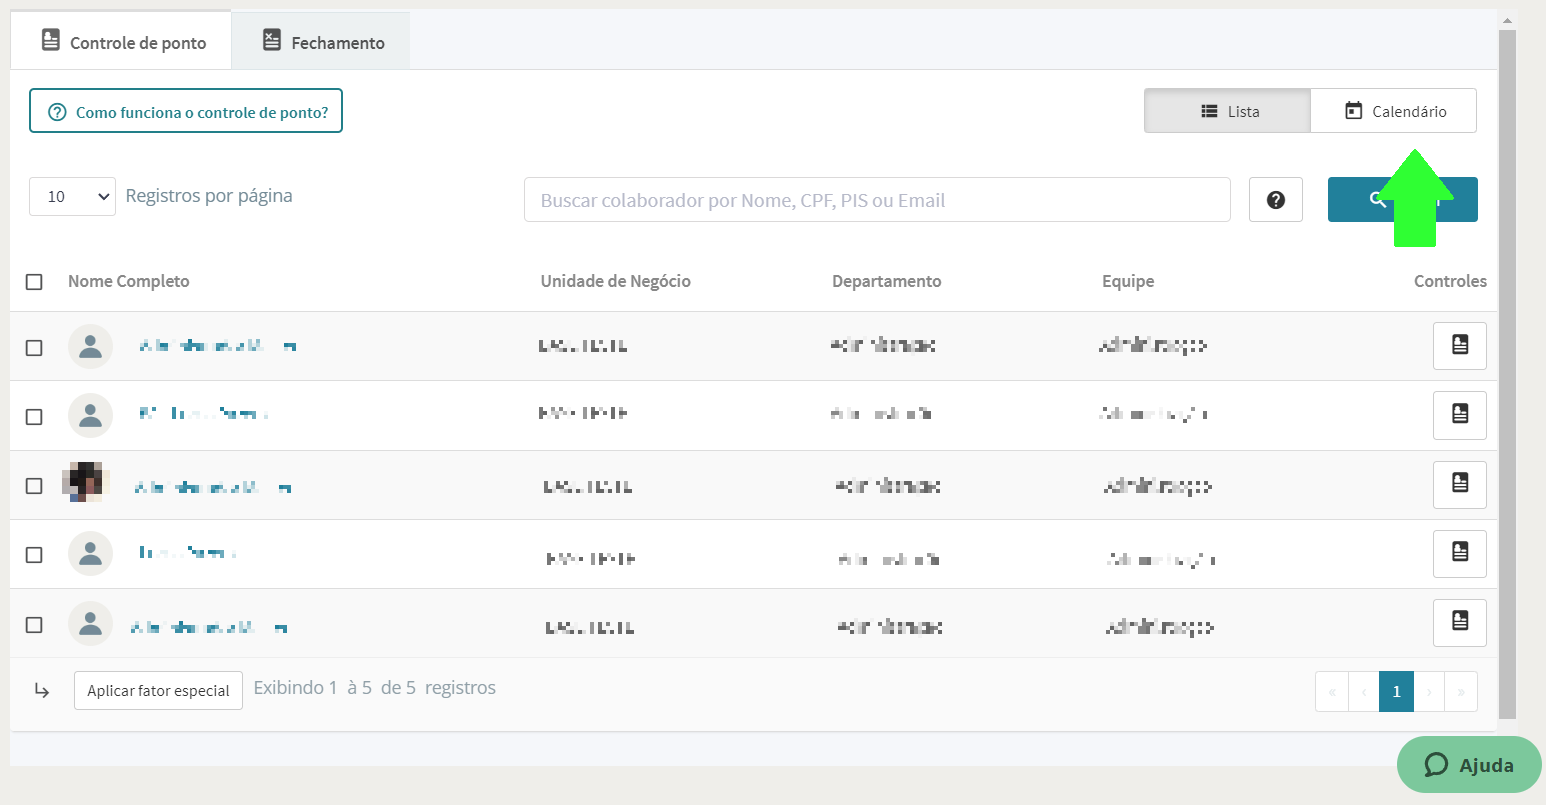Image resolution: width=1546 pixels, height=805 pixels.
Task: Check the first employee row checkbox
Action: [34, 348]
